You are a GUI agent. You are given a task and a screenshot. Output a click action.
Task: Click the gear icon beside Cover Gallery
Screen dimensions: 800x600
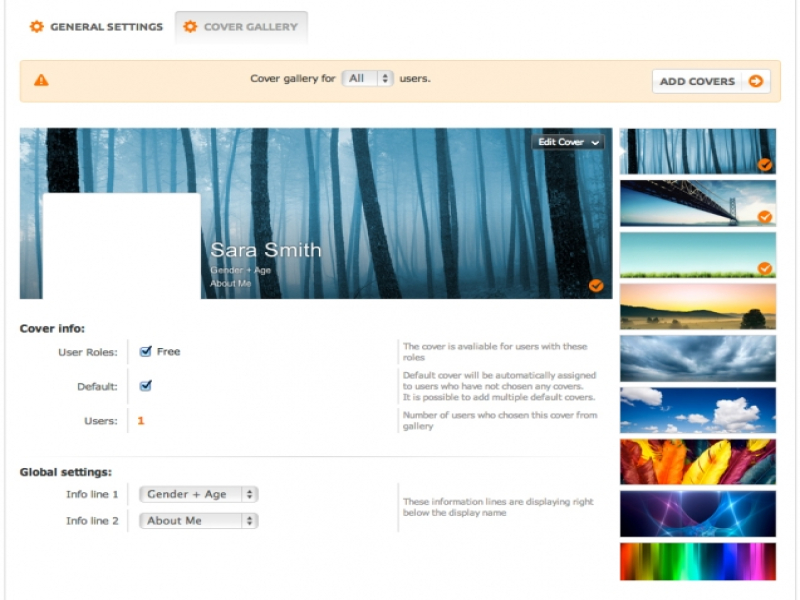(x=190, y=27)
